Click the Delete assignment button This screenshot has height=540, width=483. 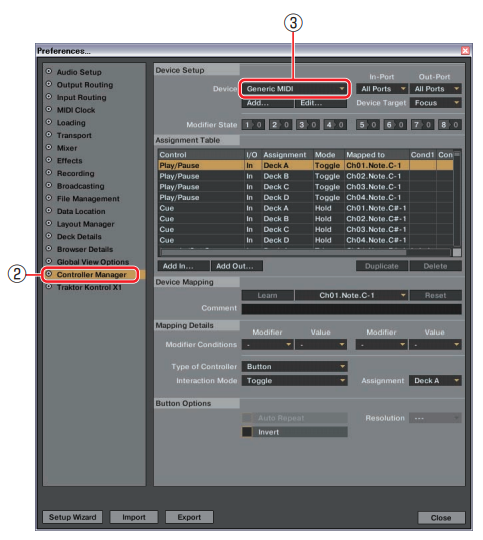tap(435, 266)
